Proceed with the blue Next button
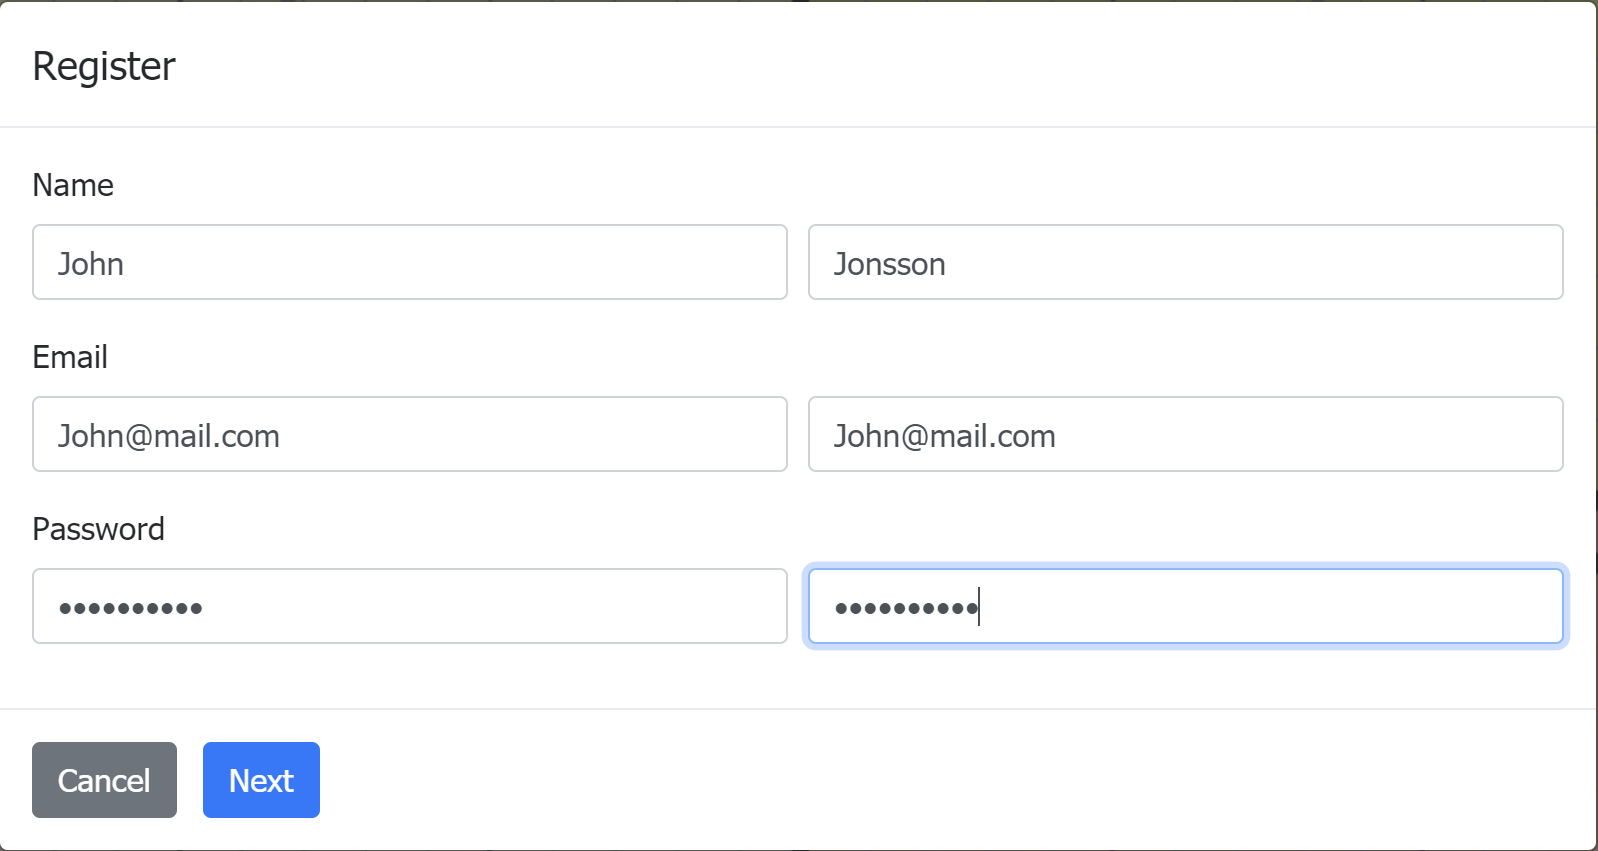1598x851 pixels. (261, 780)
